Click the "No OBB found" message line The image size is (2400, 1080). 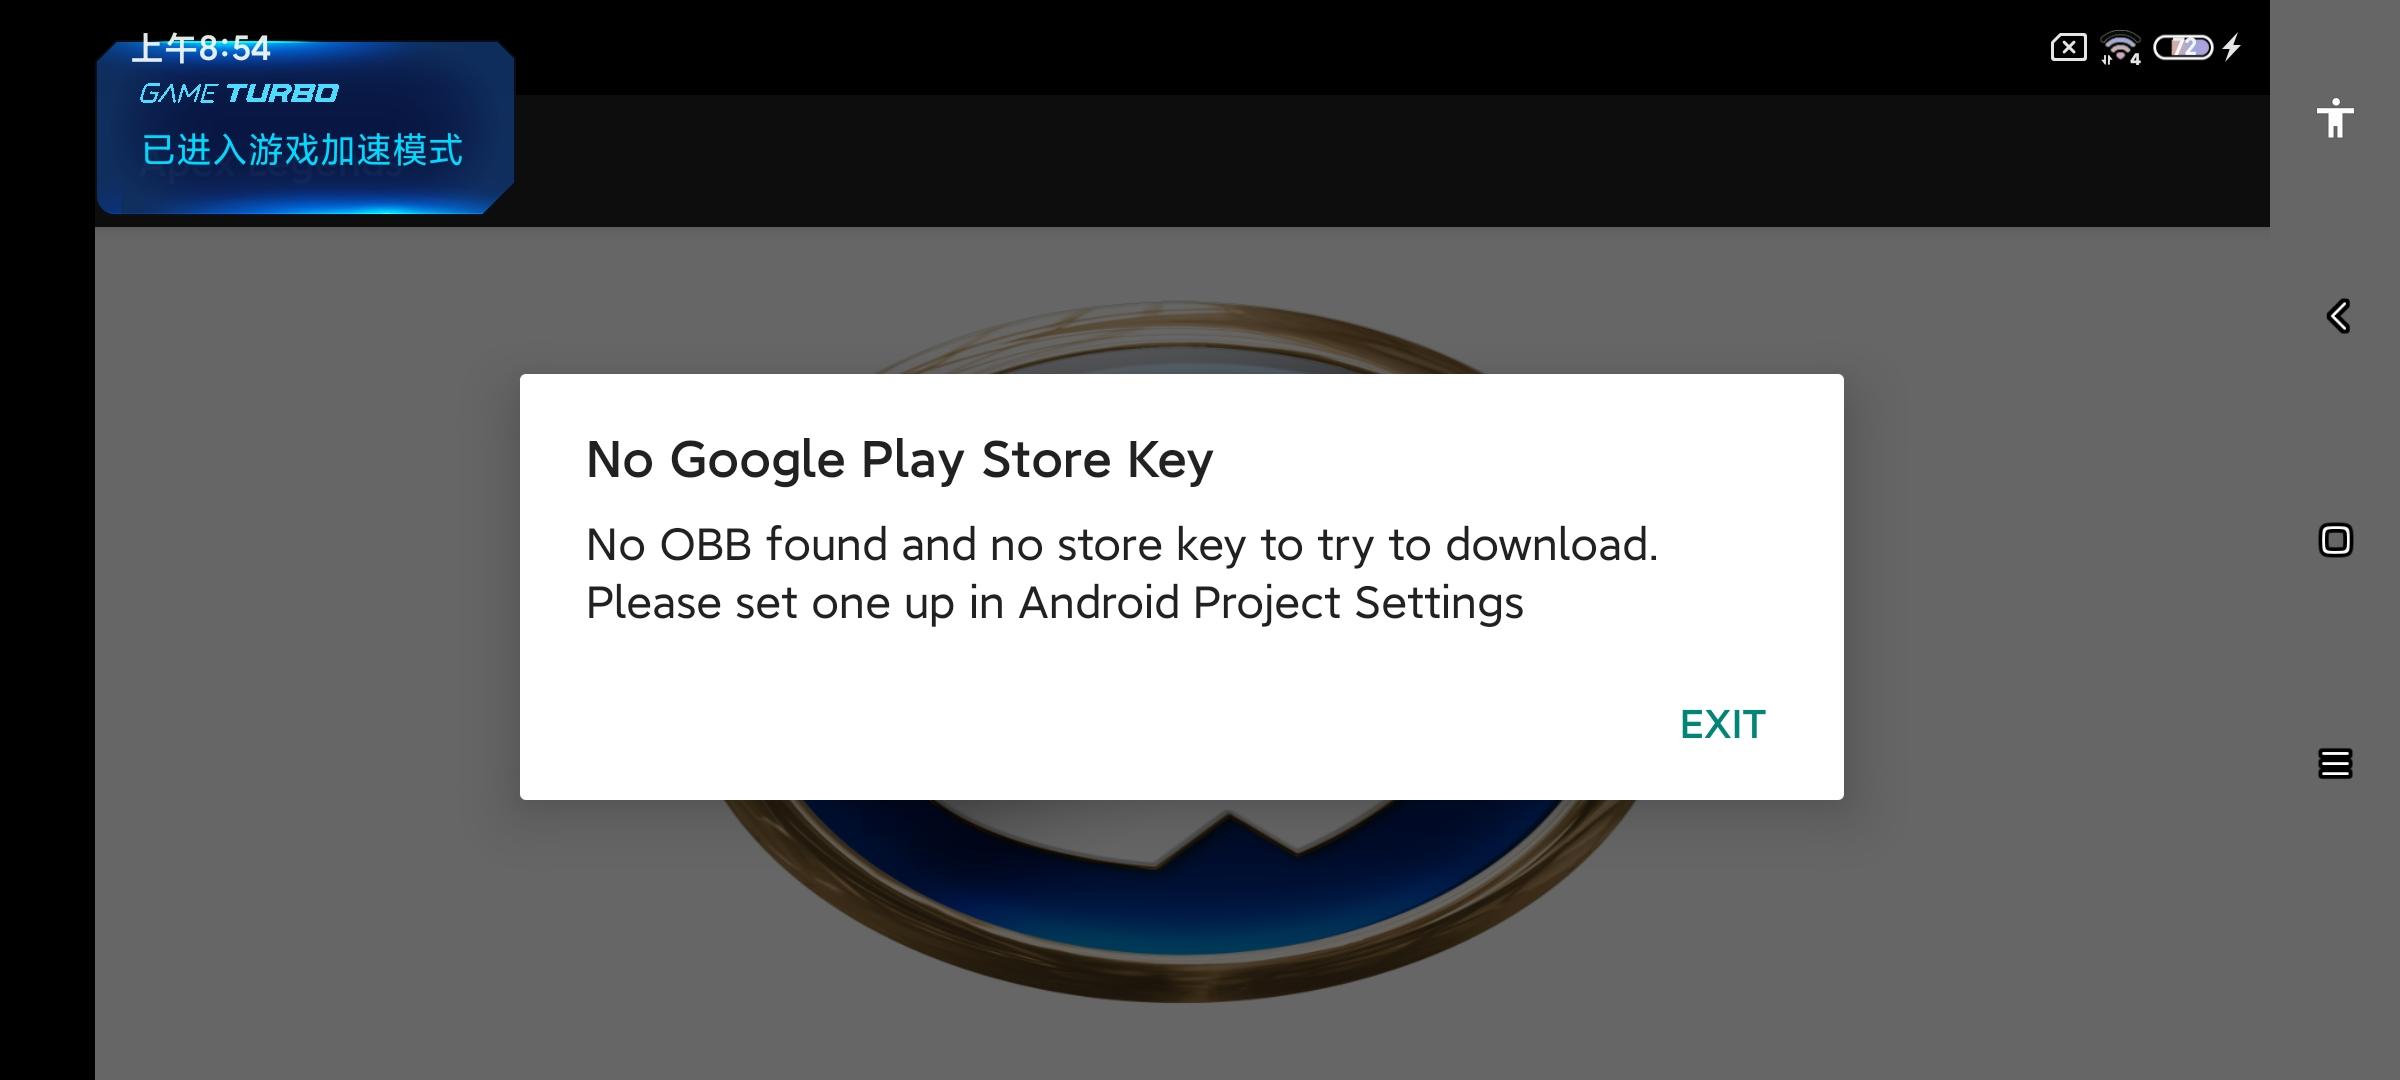[1121, 545]
